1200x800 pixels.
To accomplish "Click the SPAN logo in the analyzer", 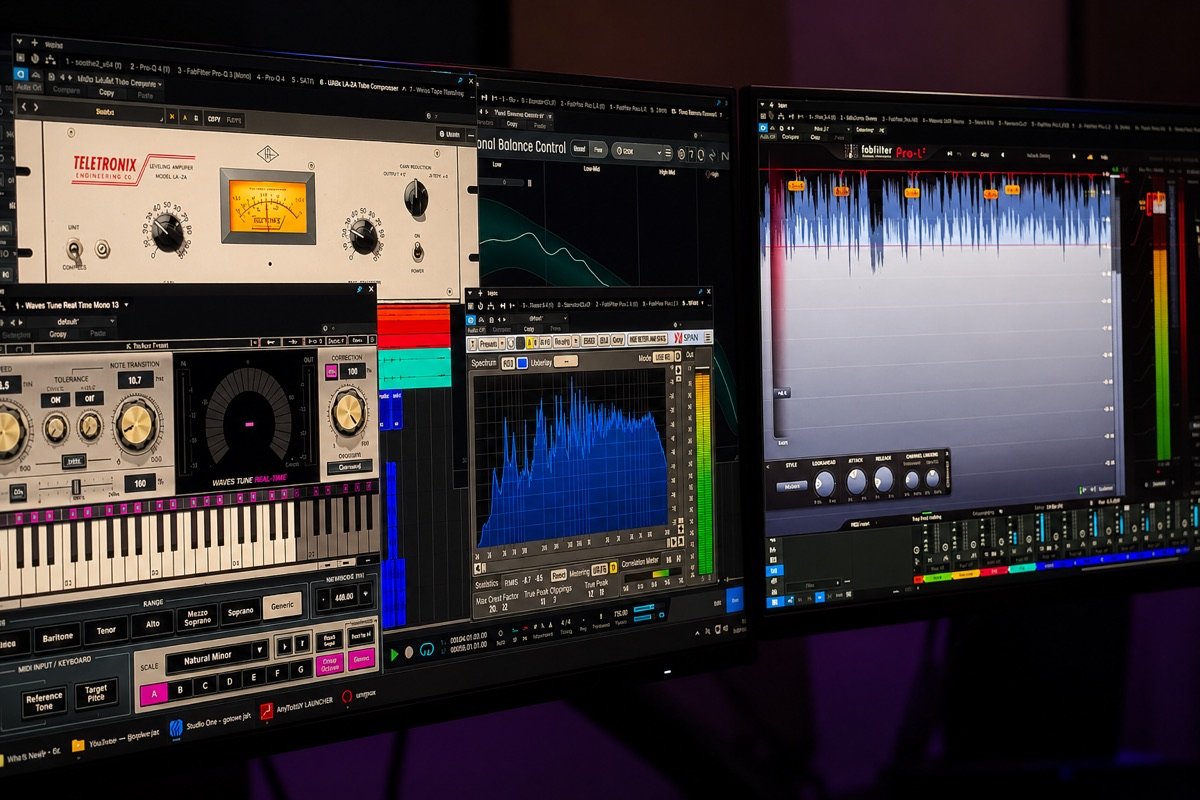I will [x=691, y=340].
